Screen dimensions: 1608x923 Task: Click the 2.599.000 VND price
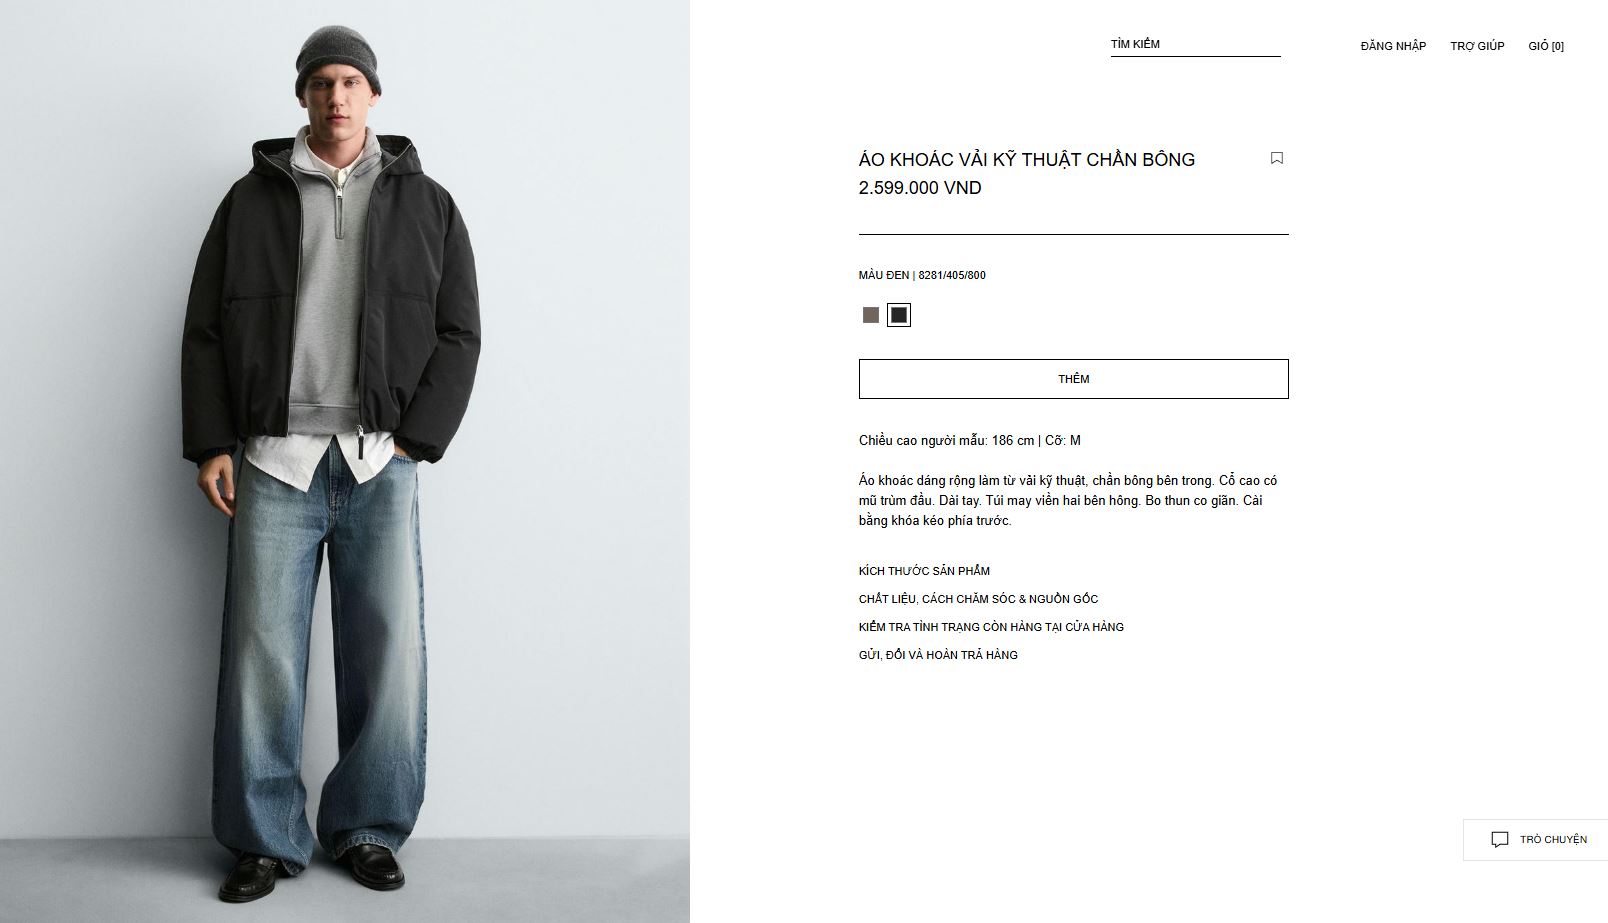tap(920, 188)
